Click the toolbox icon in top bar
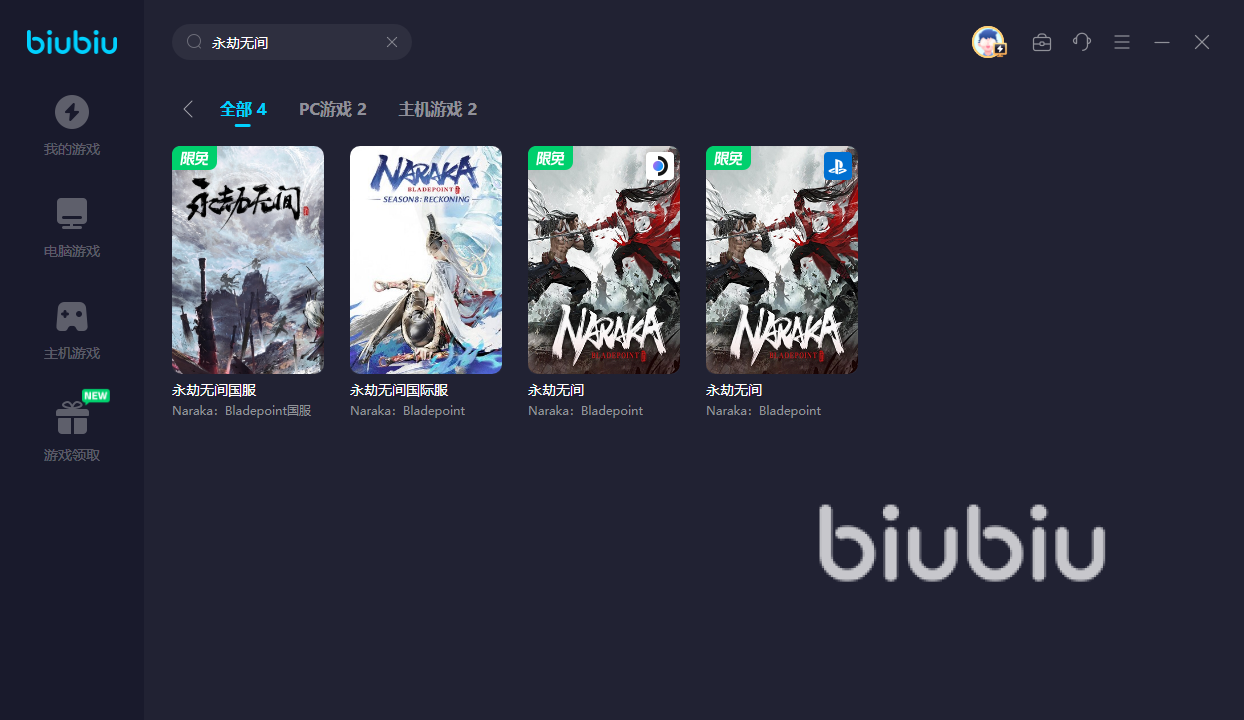 click(x=1042, y=42)
